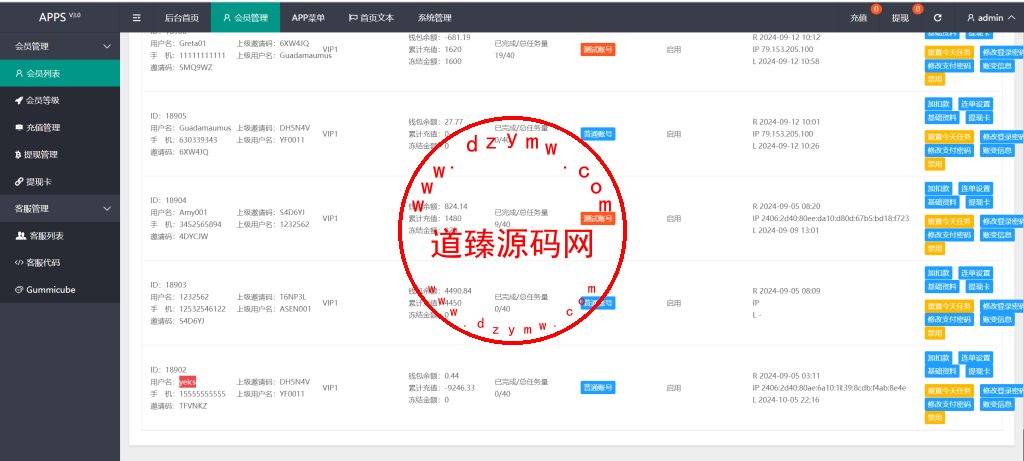The image size is (1024, 461).
Task: Click 加扣款 for user 1232562
Action: coord(939,273)
